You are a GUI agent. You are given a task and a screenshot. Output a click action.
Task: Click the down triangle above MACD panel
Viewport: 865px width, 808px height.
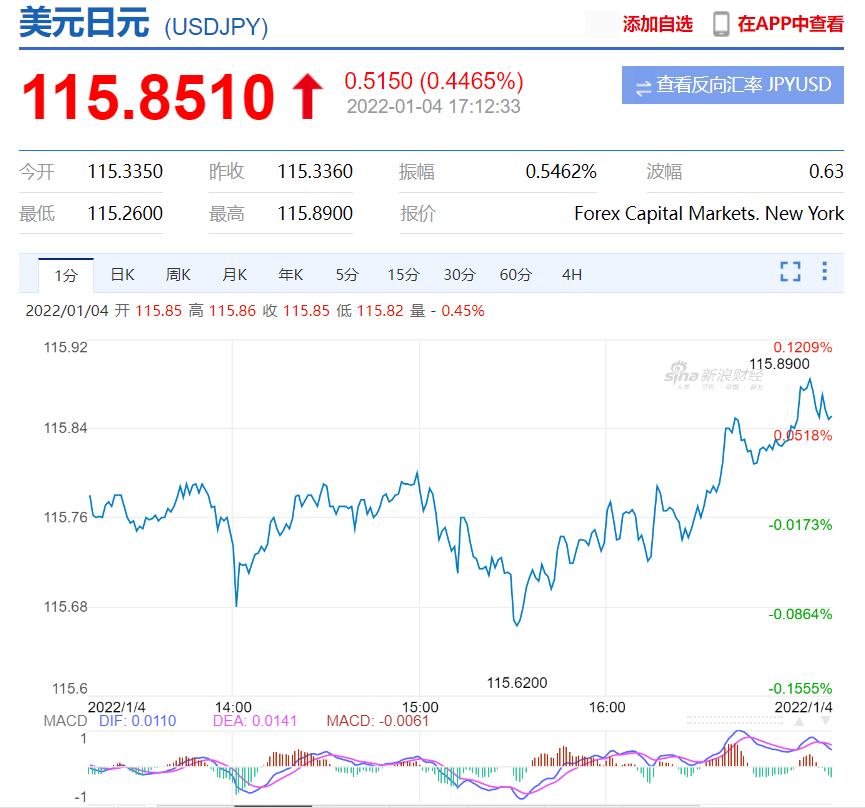click(x=825, y=721)
